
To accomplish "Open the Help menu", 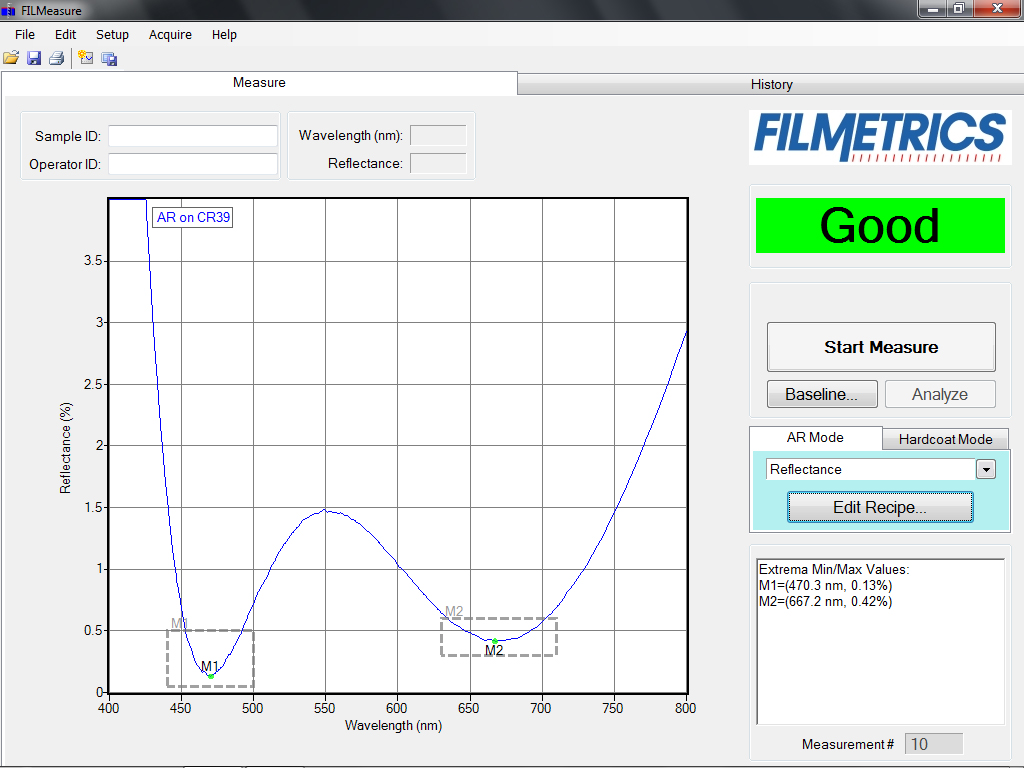I will [x=224, y=35].
